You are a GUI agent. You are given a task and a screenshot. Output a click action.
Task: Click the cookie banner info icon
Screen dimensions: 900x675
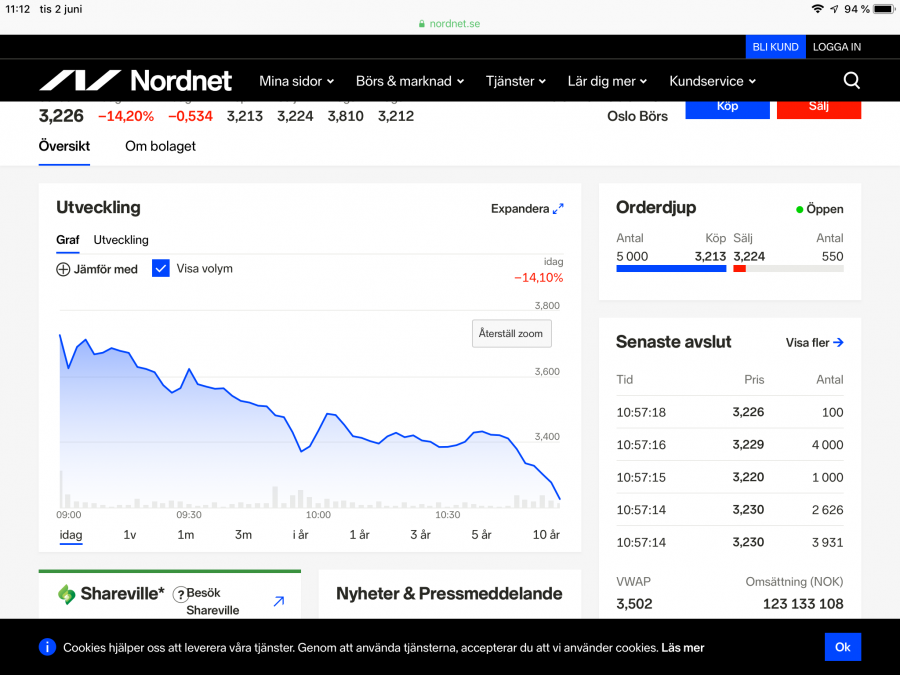coord(47,647)
